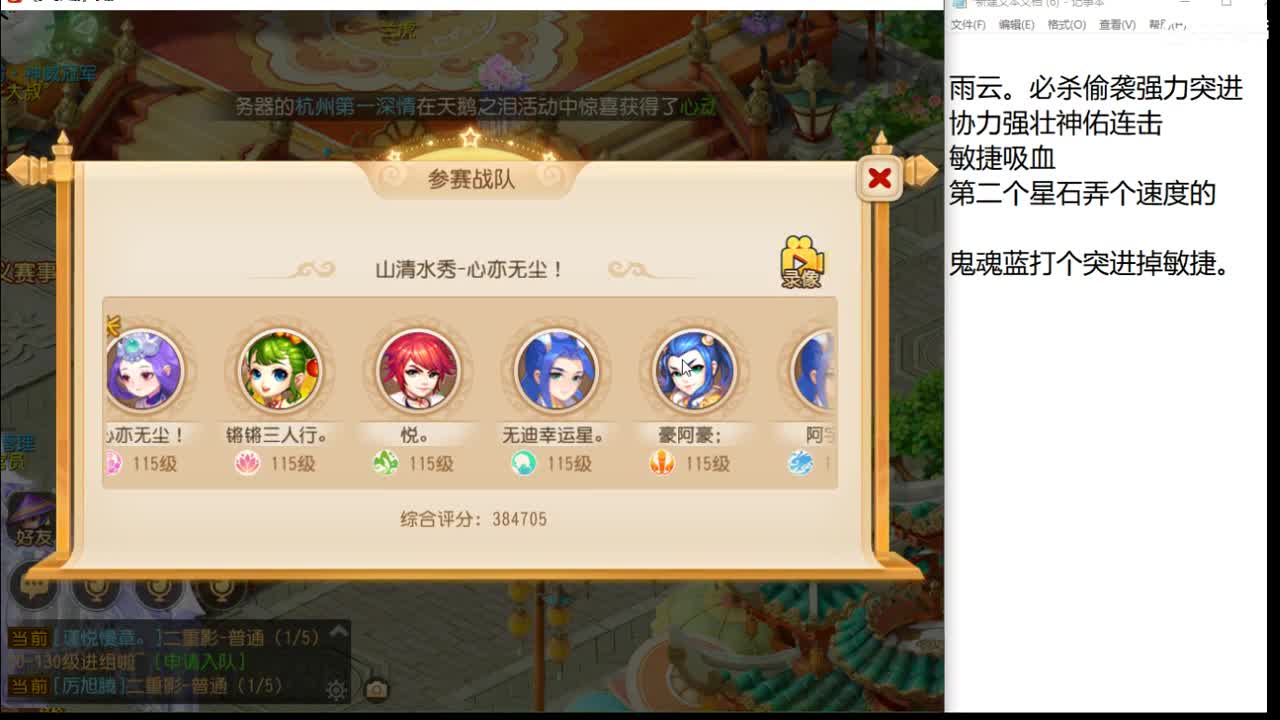Open chat settings gear icon

click(336, 690)
